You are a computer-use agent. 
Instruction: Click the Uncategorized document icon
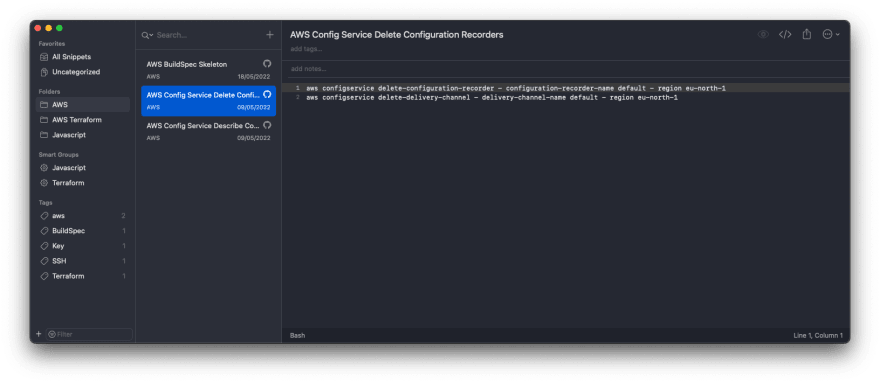tap(44, 72)
